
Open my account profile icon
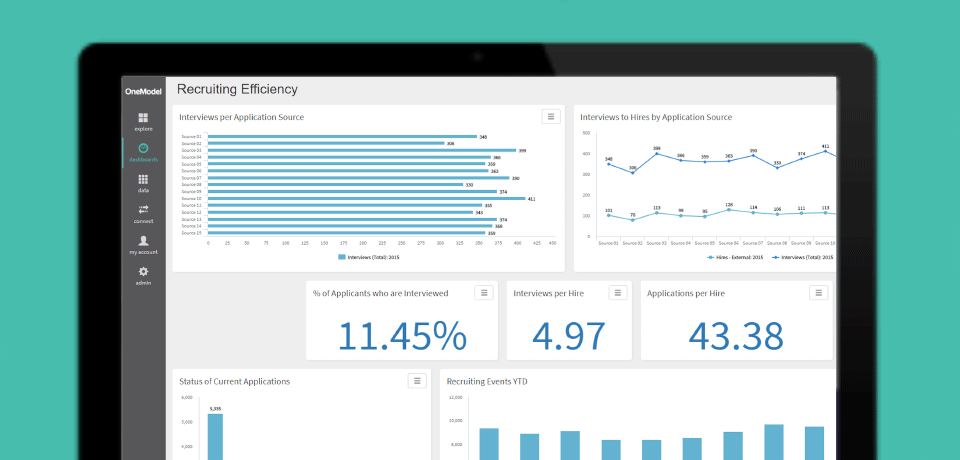pos(143,244)
